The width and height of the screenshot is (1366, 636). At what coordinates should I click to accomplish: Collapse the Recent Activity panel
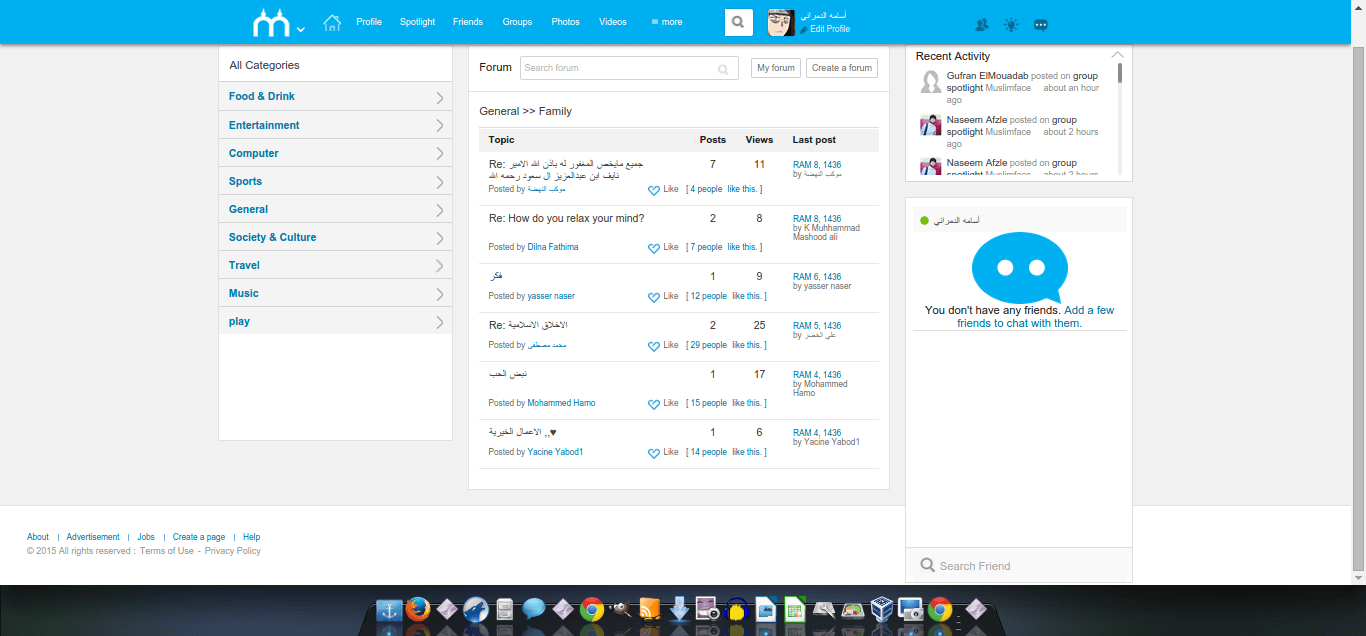(1117, 56)
